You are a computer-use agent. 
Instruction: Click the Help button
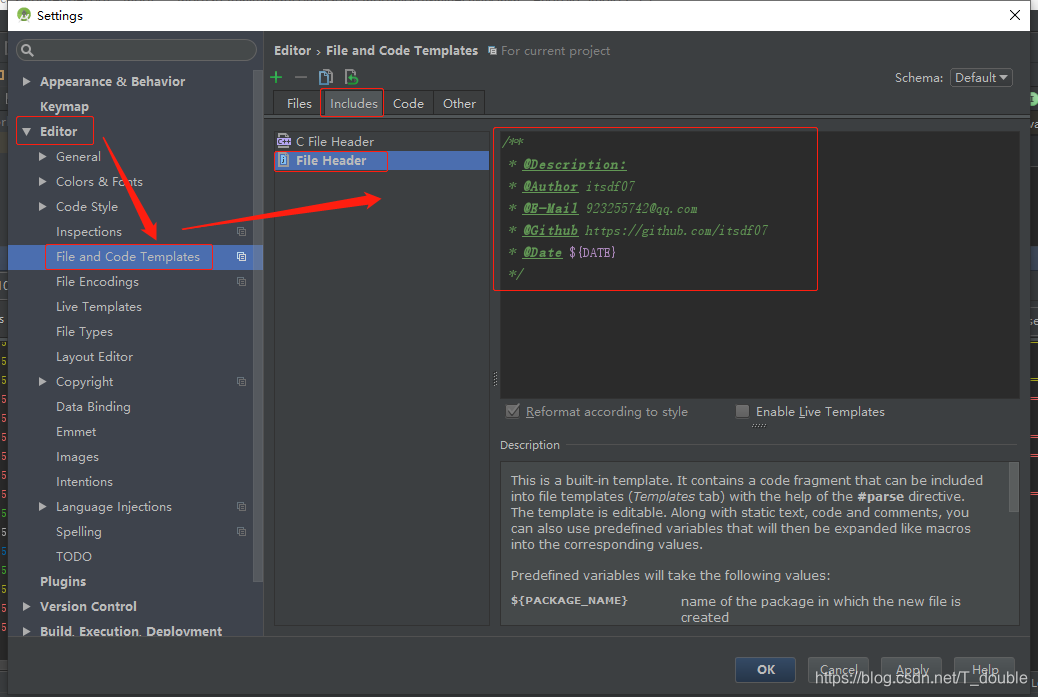point(984,670)
